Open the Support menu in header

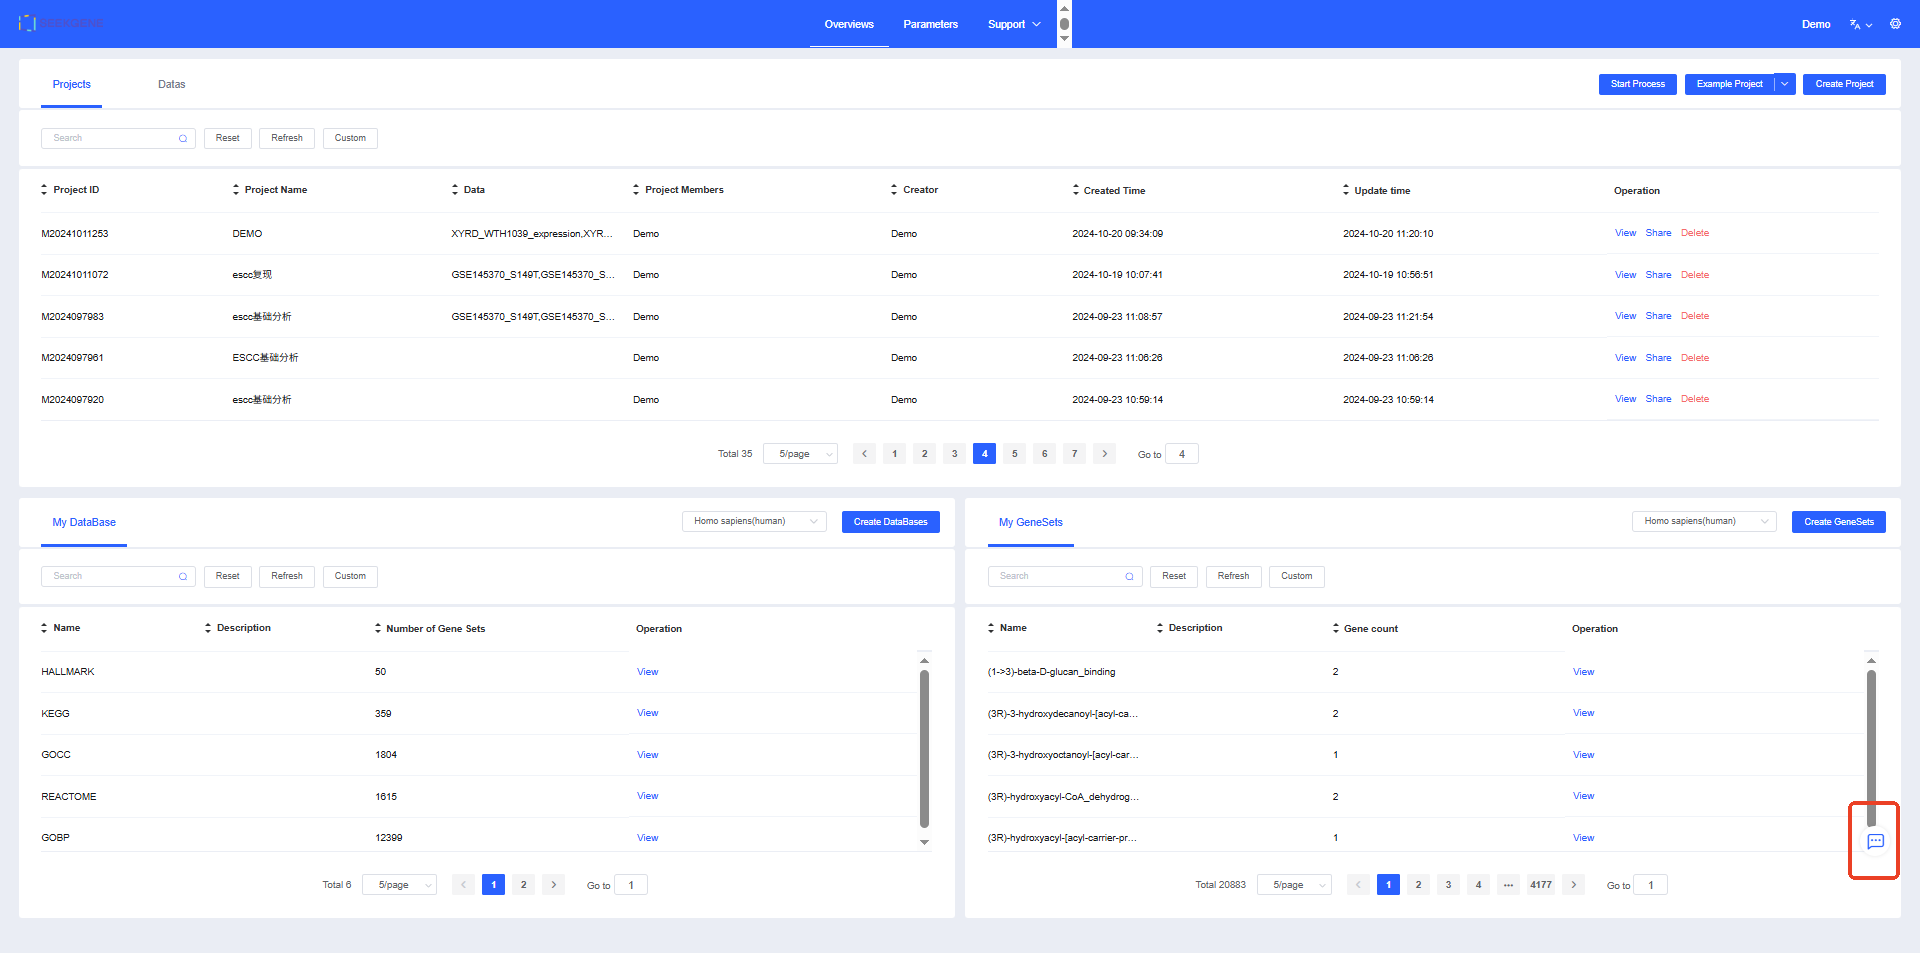(1013, 24)
